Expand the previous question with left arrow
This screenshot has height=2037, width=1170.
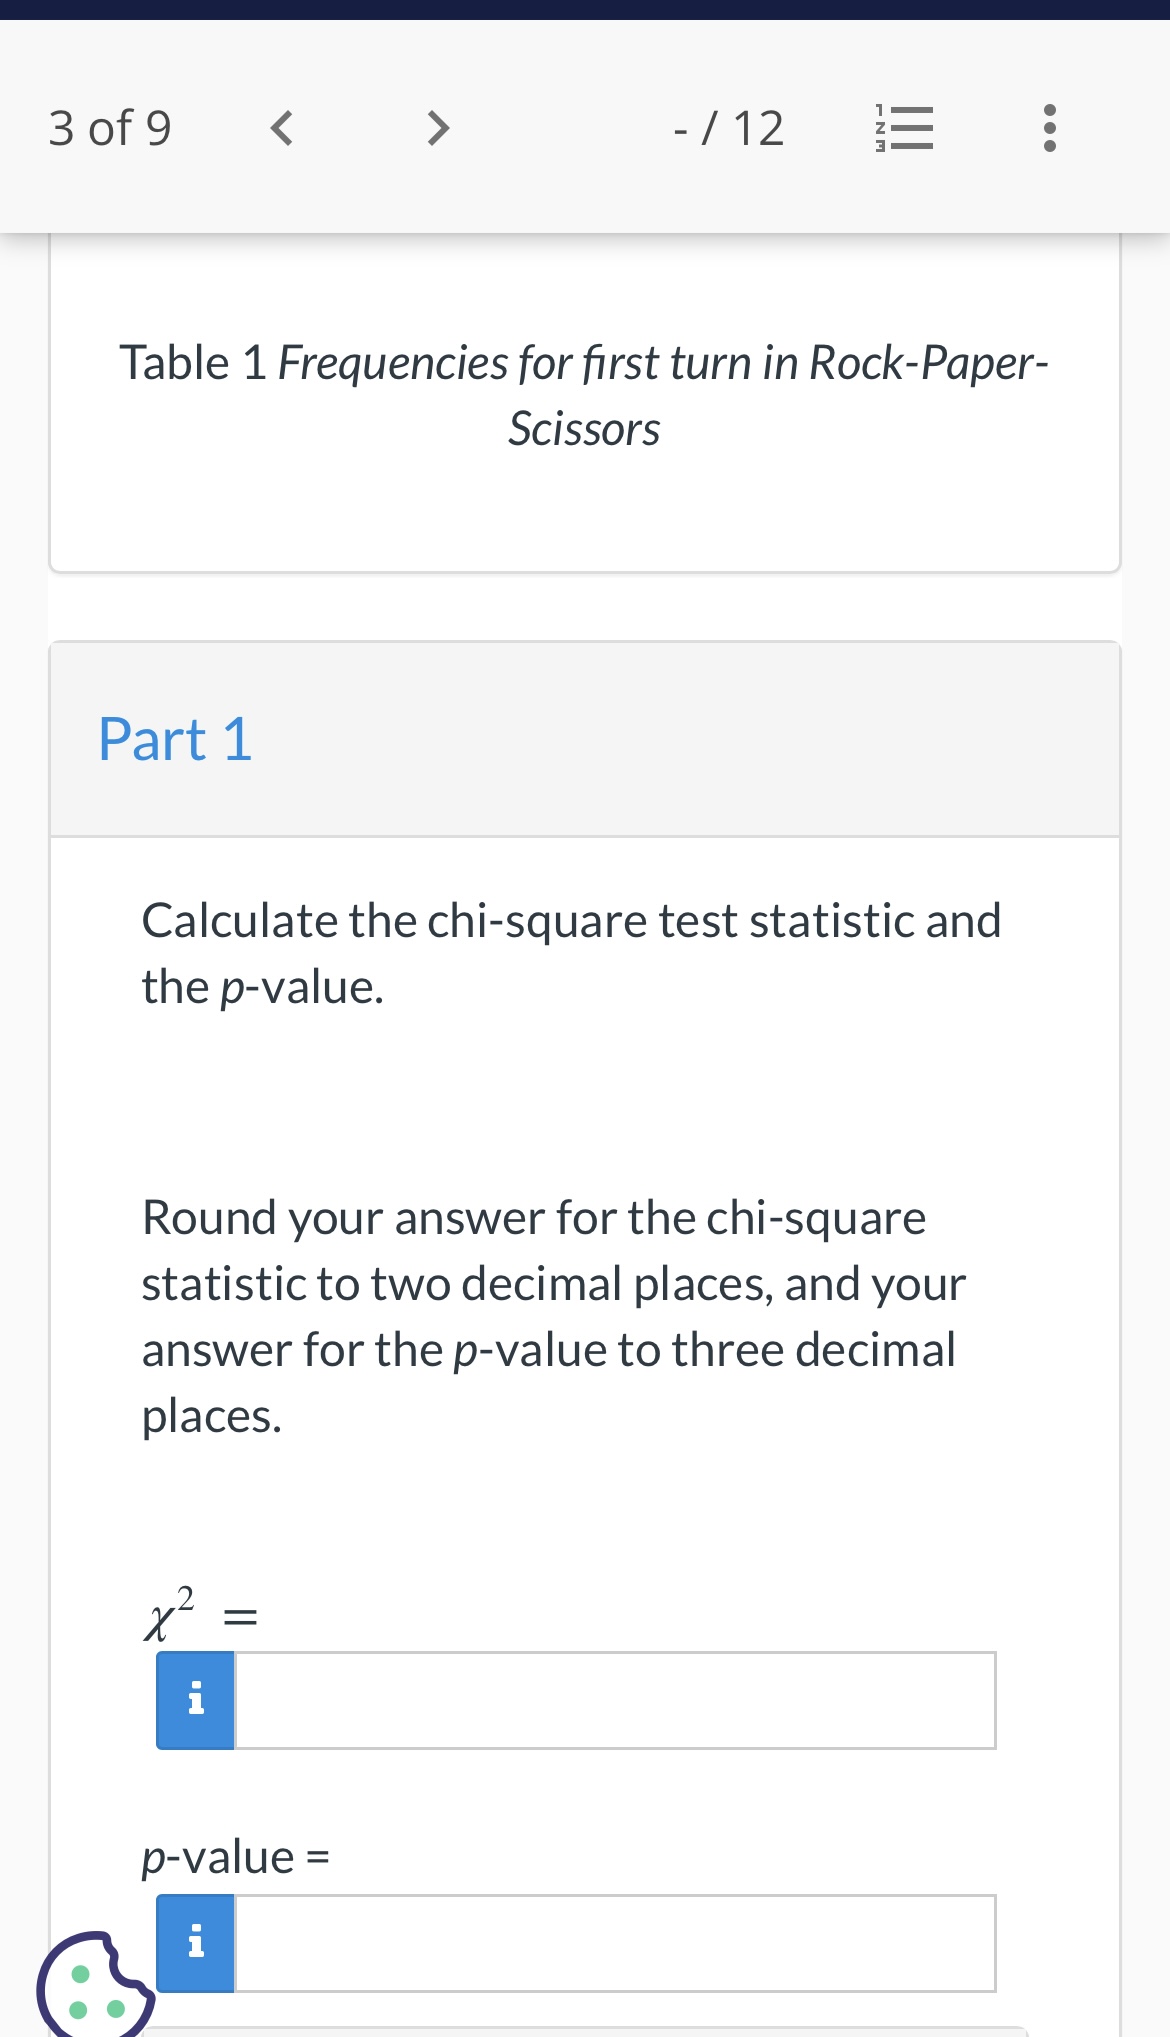[x=281, y=127]
